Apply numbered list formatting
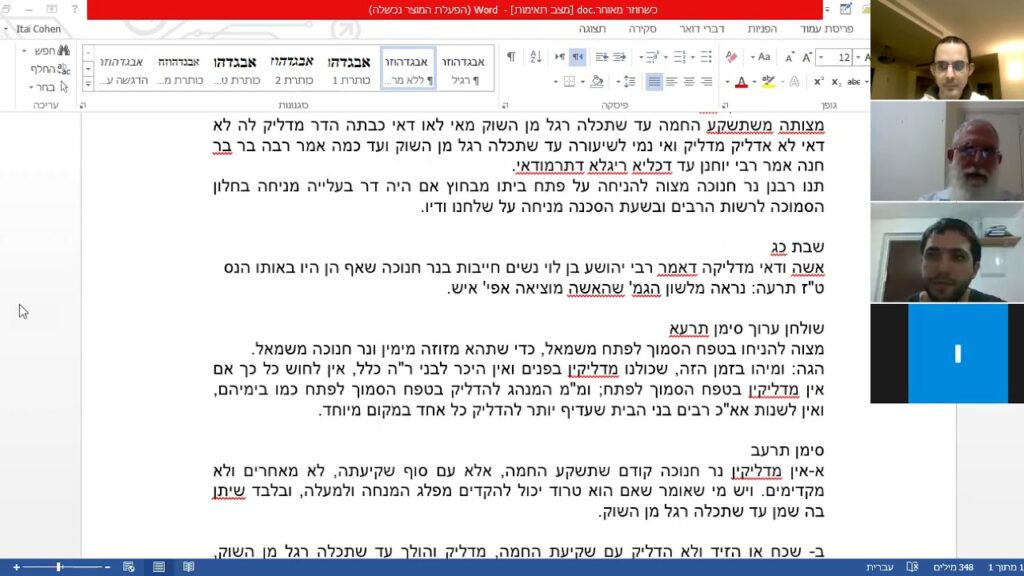The height and width of the screenshot is (576, 1024). coord(679,57)
